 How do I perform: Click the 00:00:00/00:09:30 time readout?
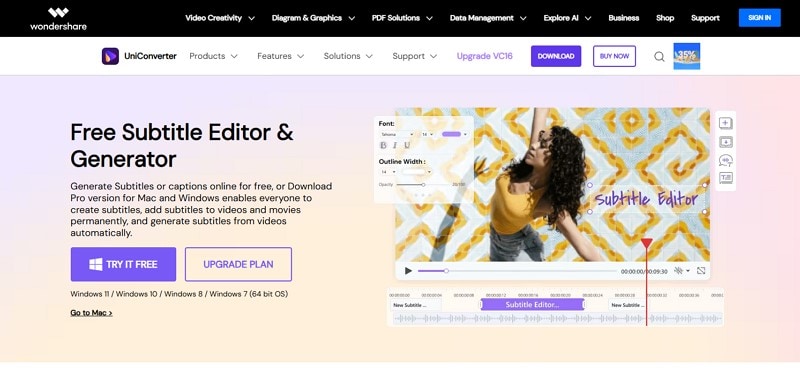[x=644, y=272]
